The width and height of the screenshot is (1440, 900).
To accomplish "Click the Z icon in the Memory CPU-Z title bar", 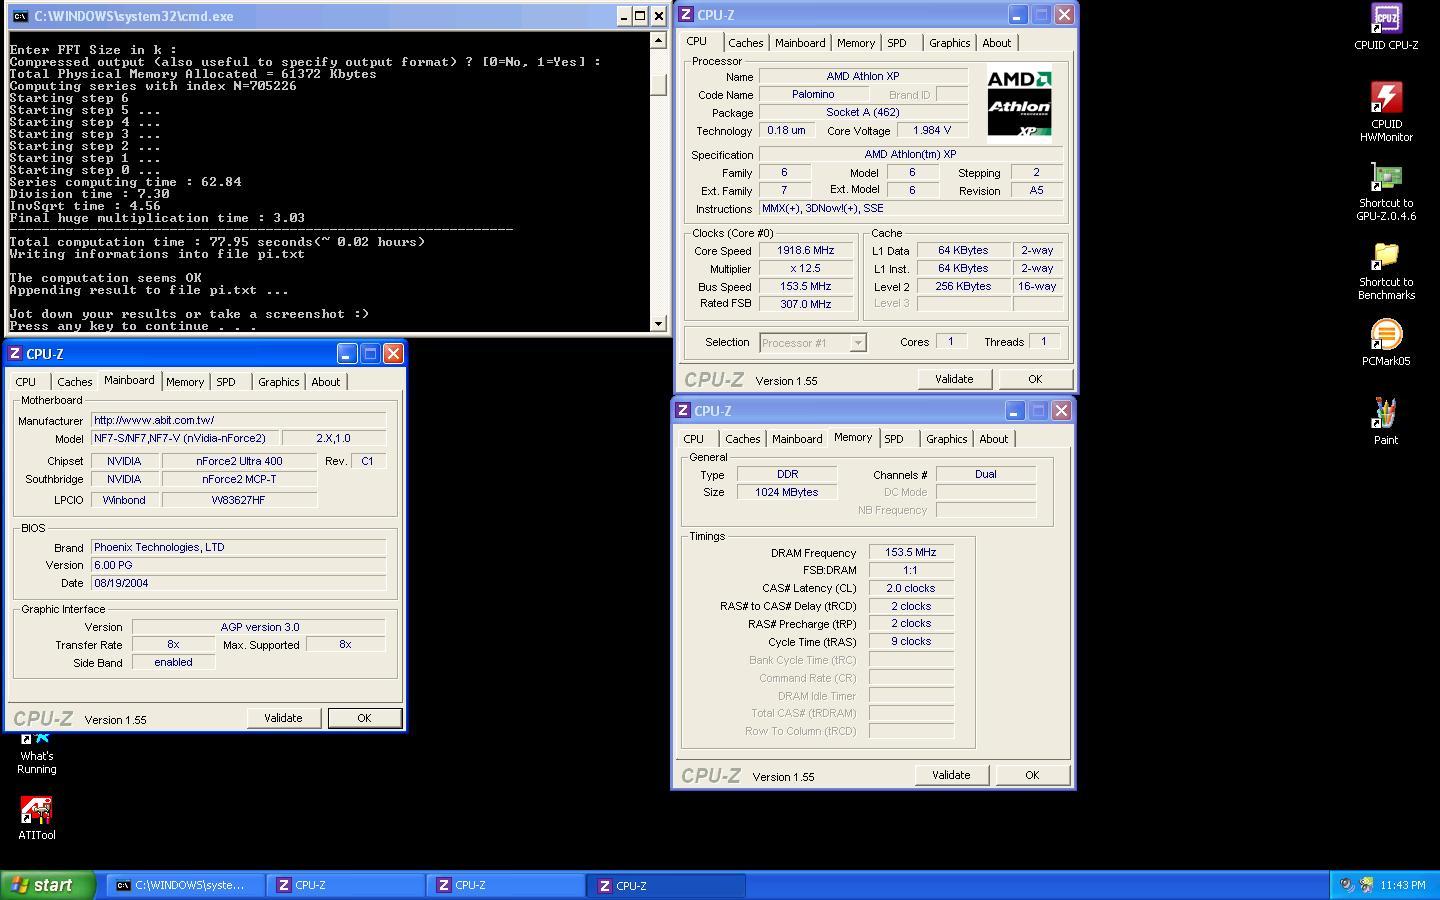I will click(683, 411).
